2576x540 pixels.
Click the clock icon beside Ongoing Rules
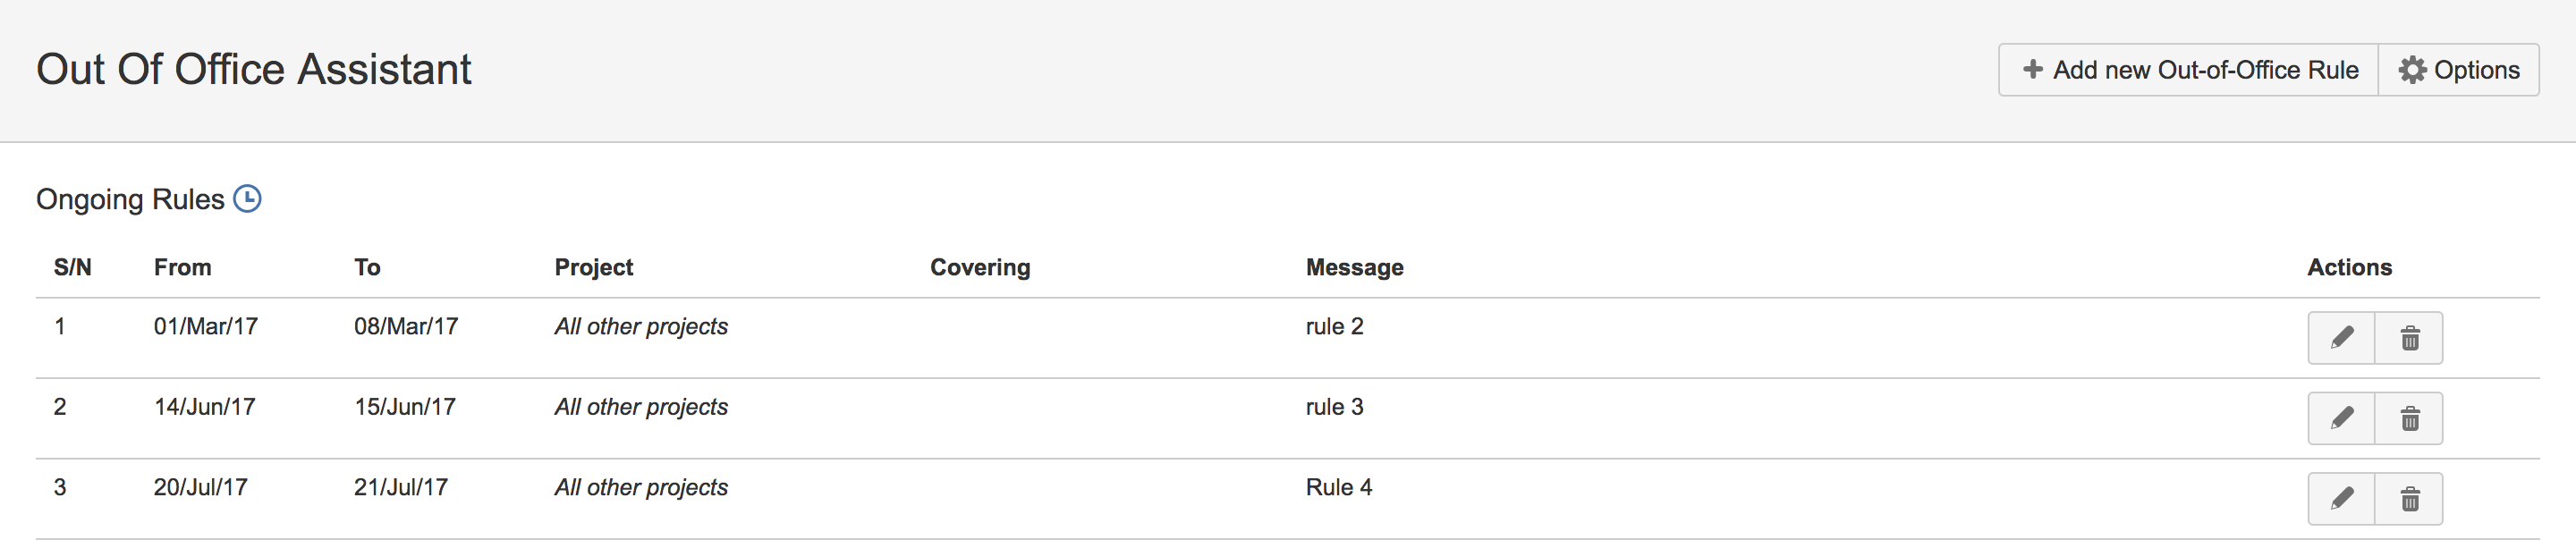click(247, 199)
